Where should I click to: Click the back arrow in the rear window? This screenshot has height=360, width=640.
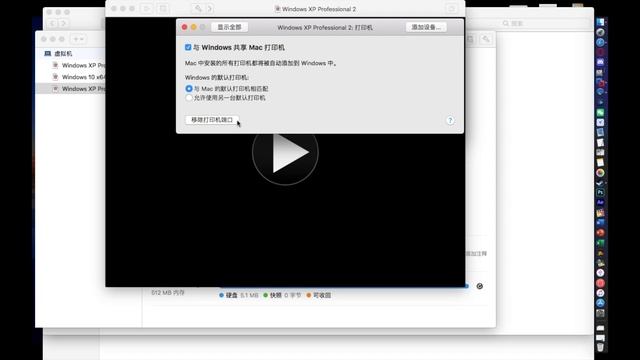click(53, 24)
